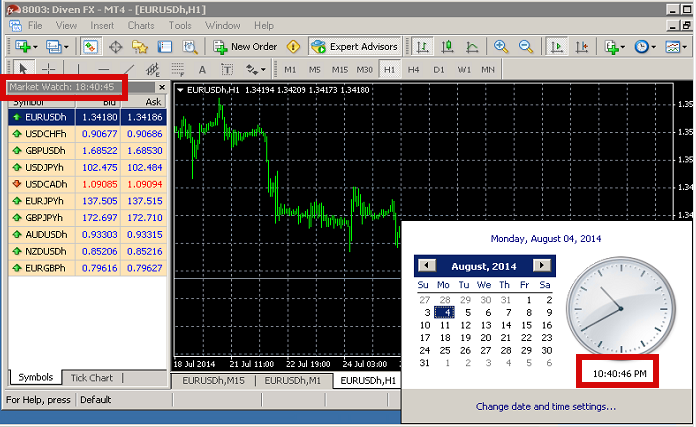The image size is (696, 427).
Task: Open the new chart plus dropdown arrow
Action: point(36,47)
